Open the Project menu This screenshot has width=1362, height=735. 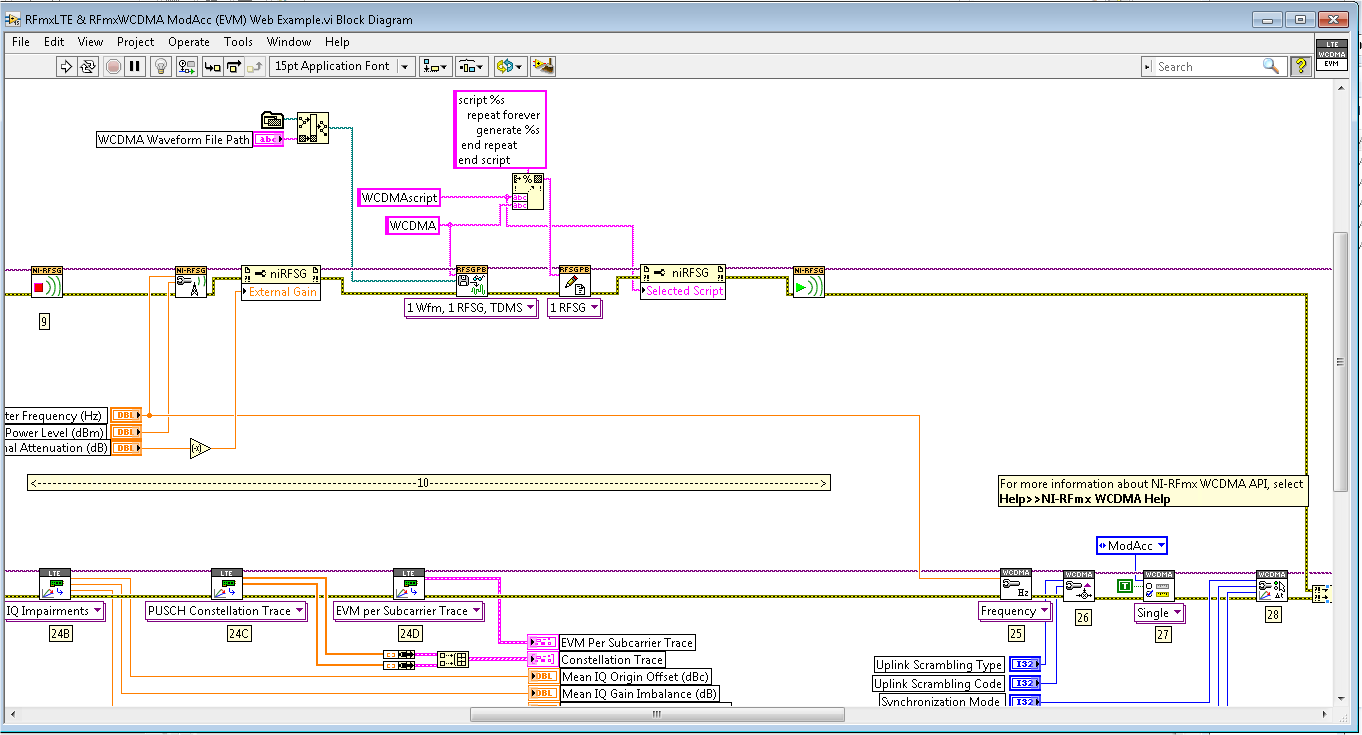(x=135, y=42)
